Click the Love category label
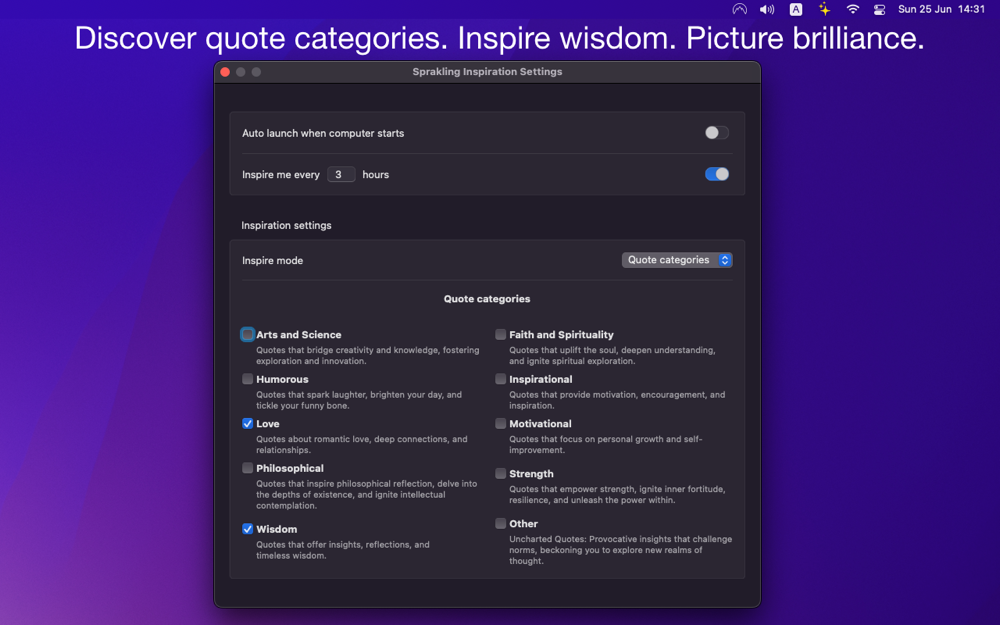This screenshot has height=625, width=1000. click(268, 423)
